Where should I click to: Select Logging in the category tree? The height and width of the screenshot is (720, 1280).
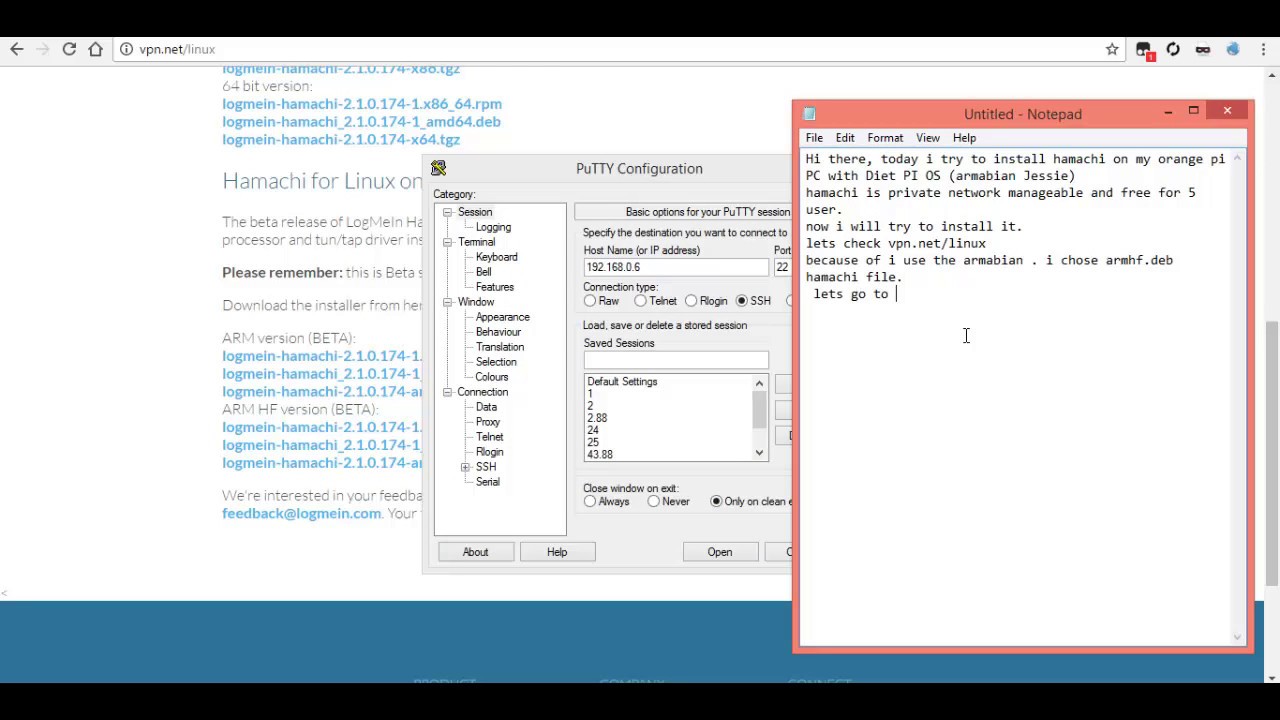click(x=493, y=227)
